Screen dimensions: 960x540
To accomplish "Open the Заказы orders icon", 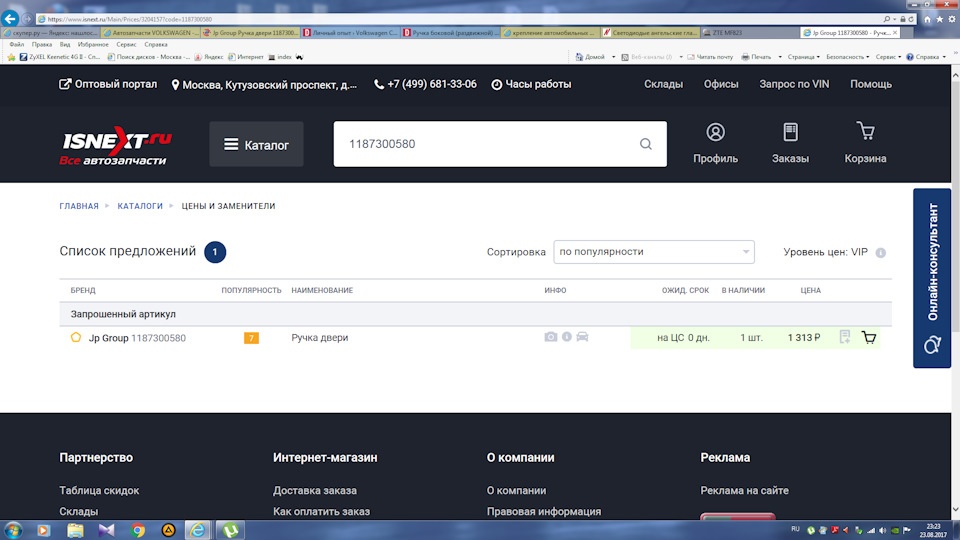I will pyautogui.click(x=790, y=143).
